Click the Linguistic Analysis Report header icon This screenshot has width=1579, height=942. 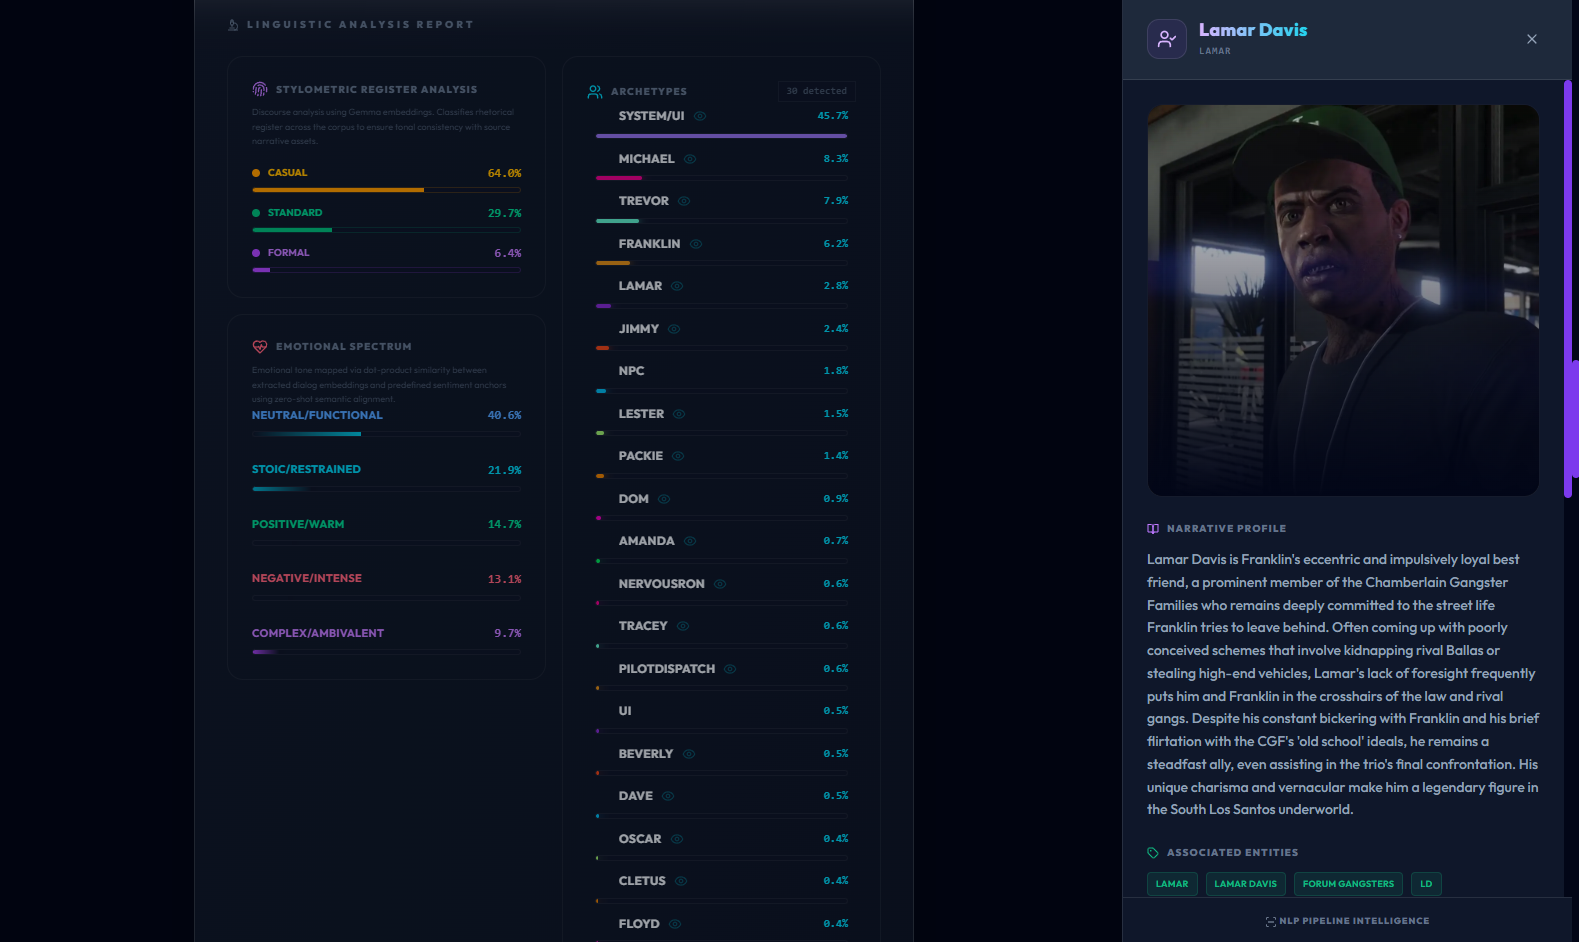(233, 25)
